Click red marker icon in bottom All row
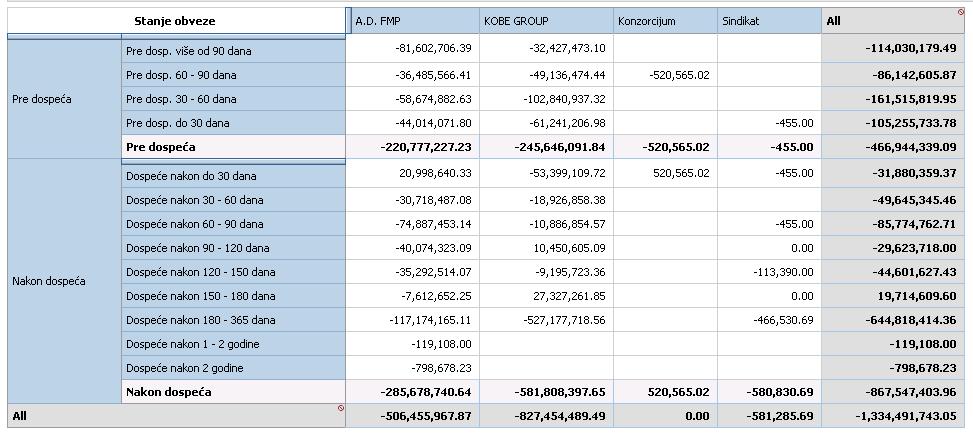The height and width of the screenshot is (435, 973). point(340,408)
